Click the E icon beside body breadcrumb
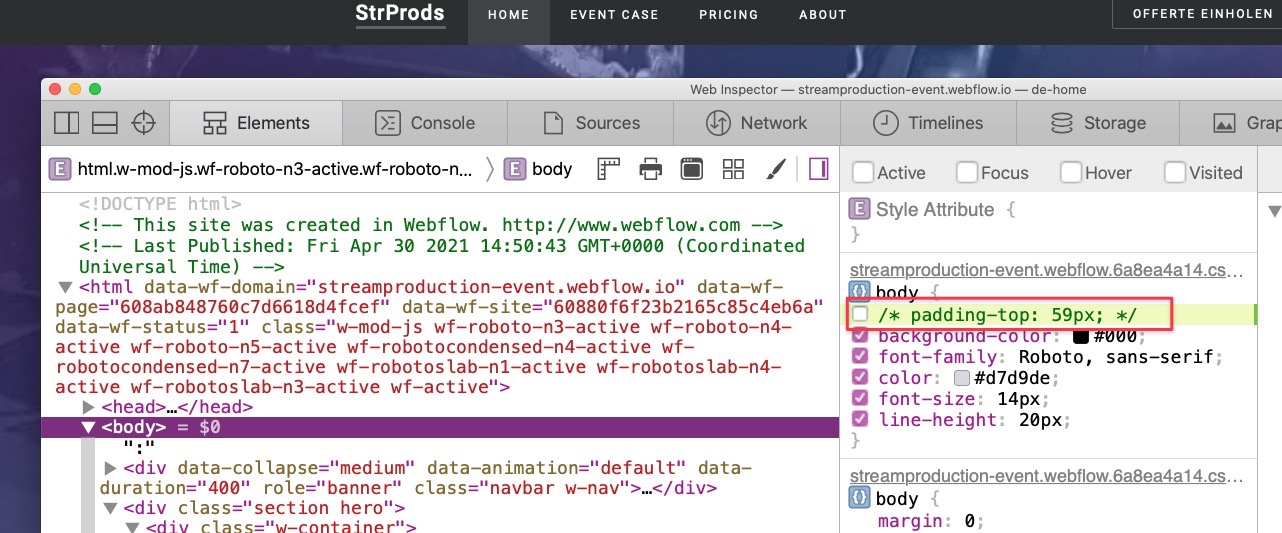The height and width of the screenshot is (533, 1282). pyautogui.click(x=515, y=168)
